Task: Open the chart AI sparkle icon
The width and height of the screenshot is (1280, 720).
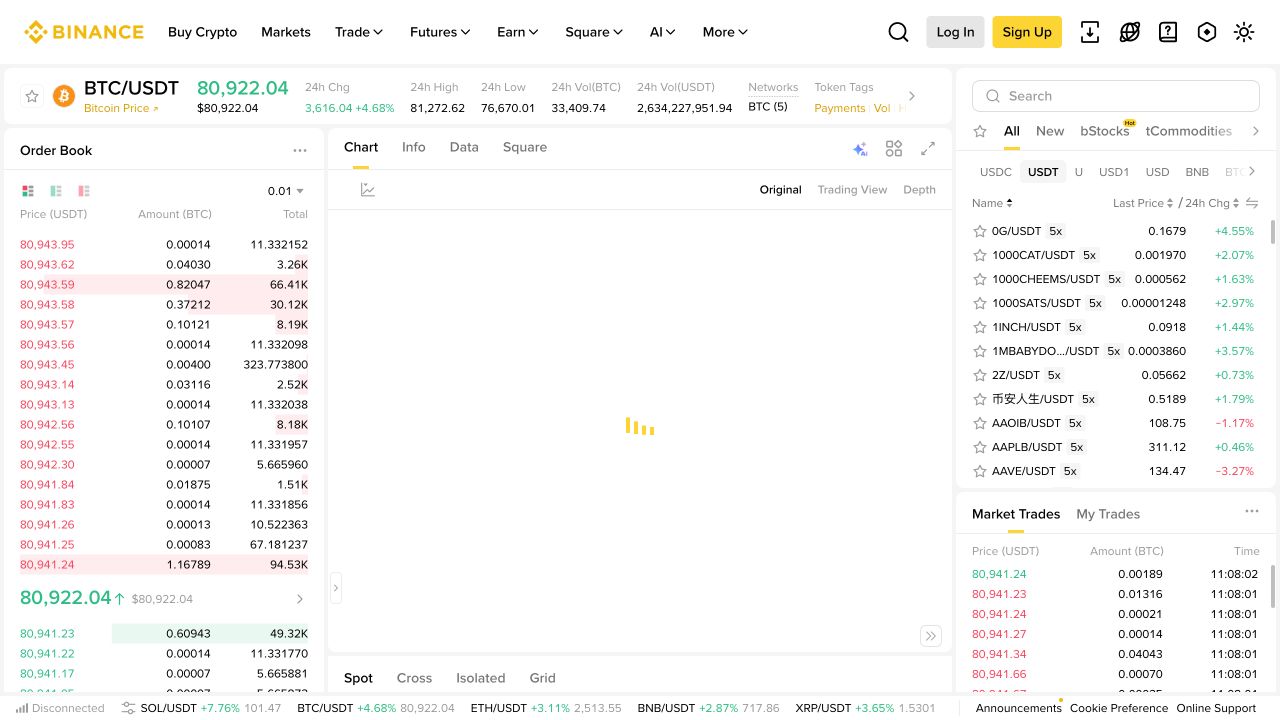Action: [x=860, y=149]
